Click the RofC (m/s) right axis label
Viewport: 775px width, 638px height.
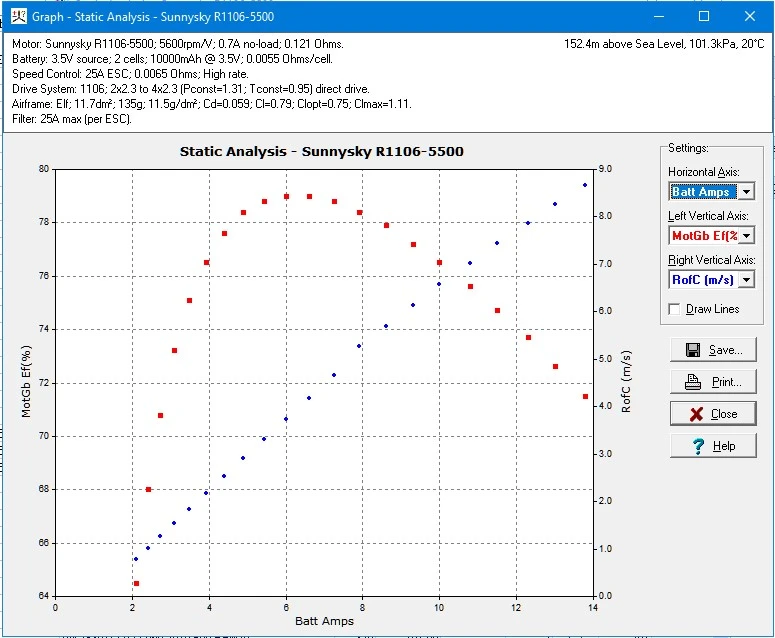pos(627,382)
